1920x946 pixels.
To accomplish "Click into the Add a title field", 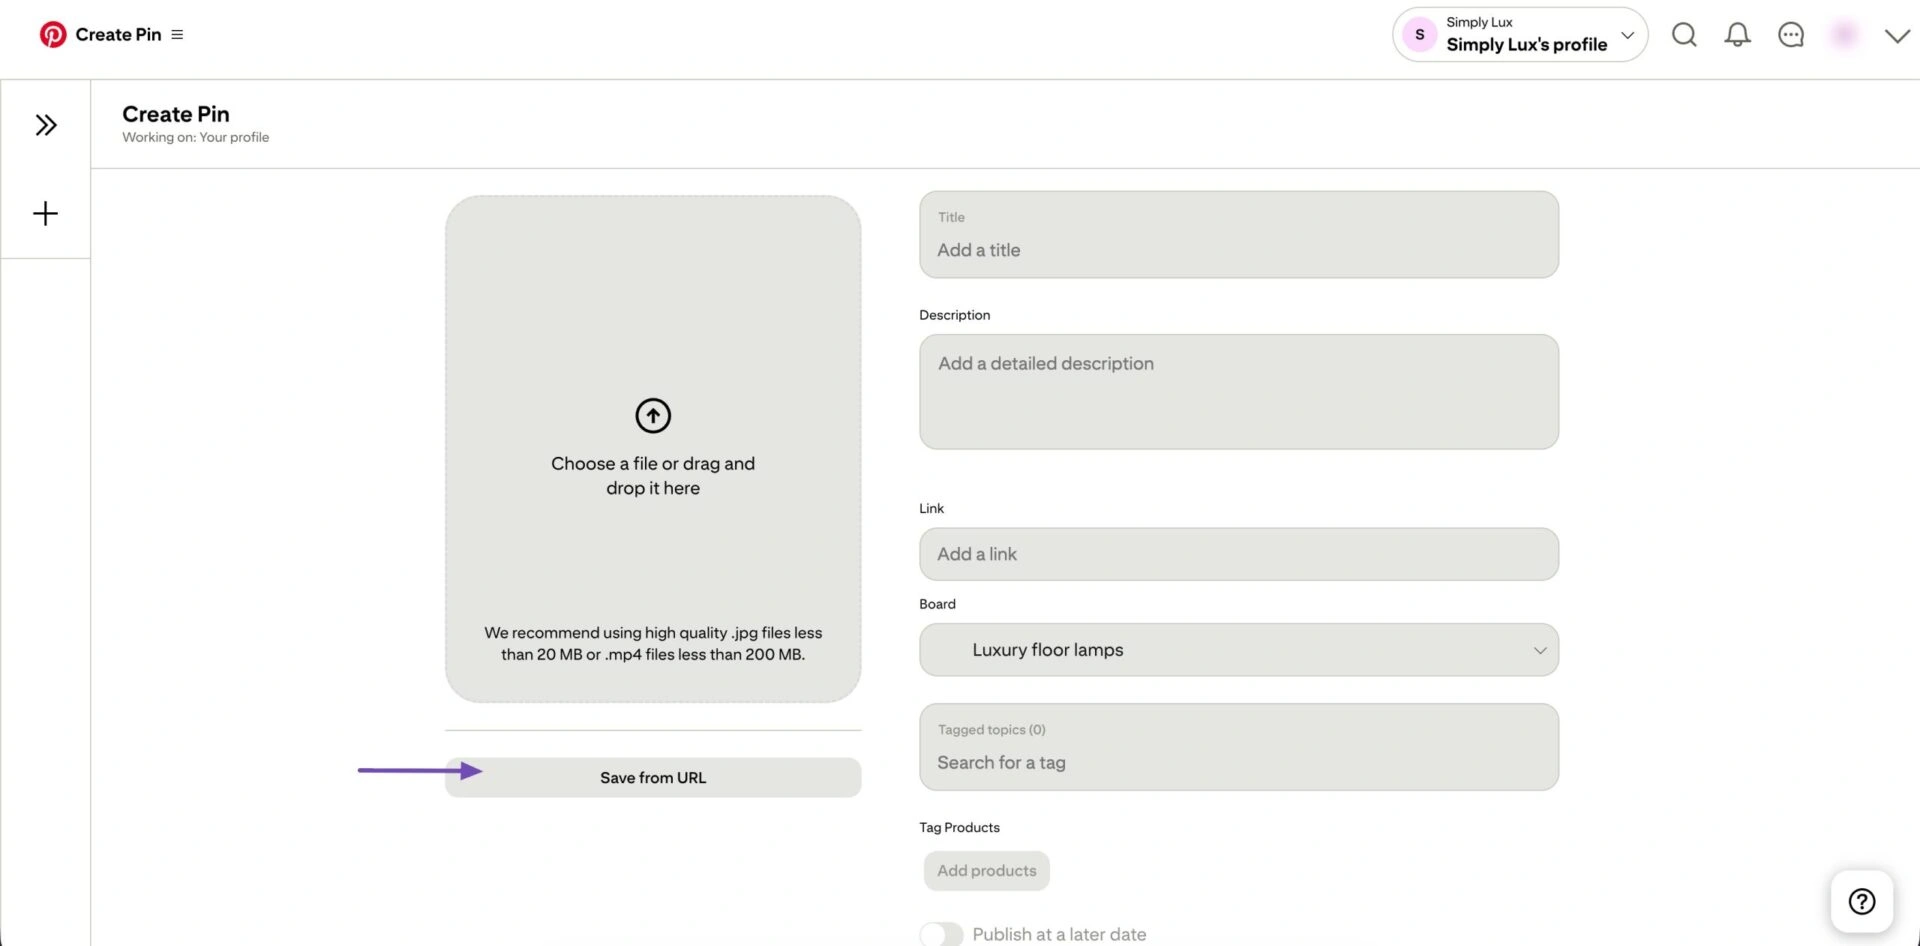I will click(x=1238, y=250).
